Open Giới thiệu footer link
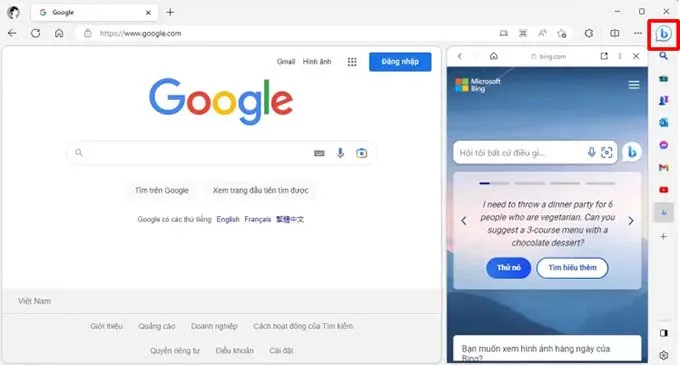Viewport: 680px width, 365px height. pyautogui.click(x=107, y=326)
